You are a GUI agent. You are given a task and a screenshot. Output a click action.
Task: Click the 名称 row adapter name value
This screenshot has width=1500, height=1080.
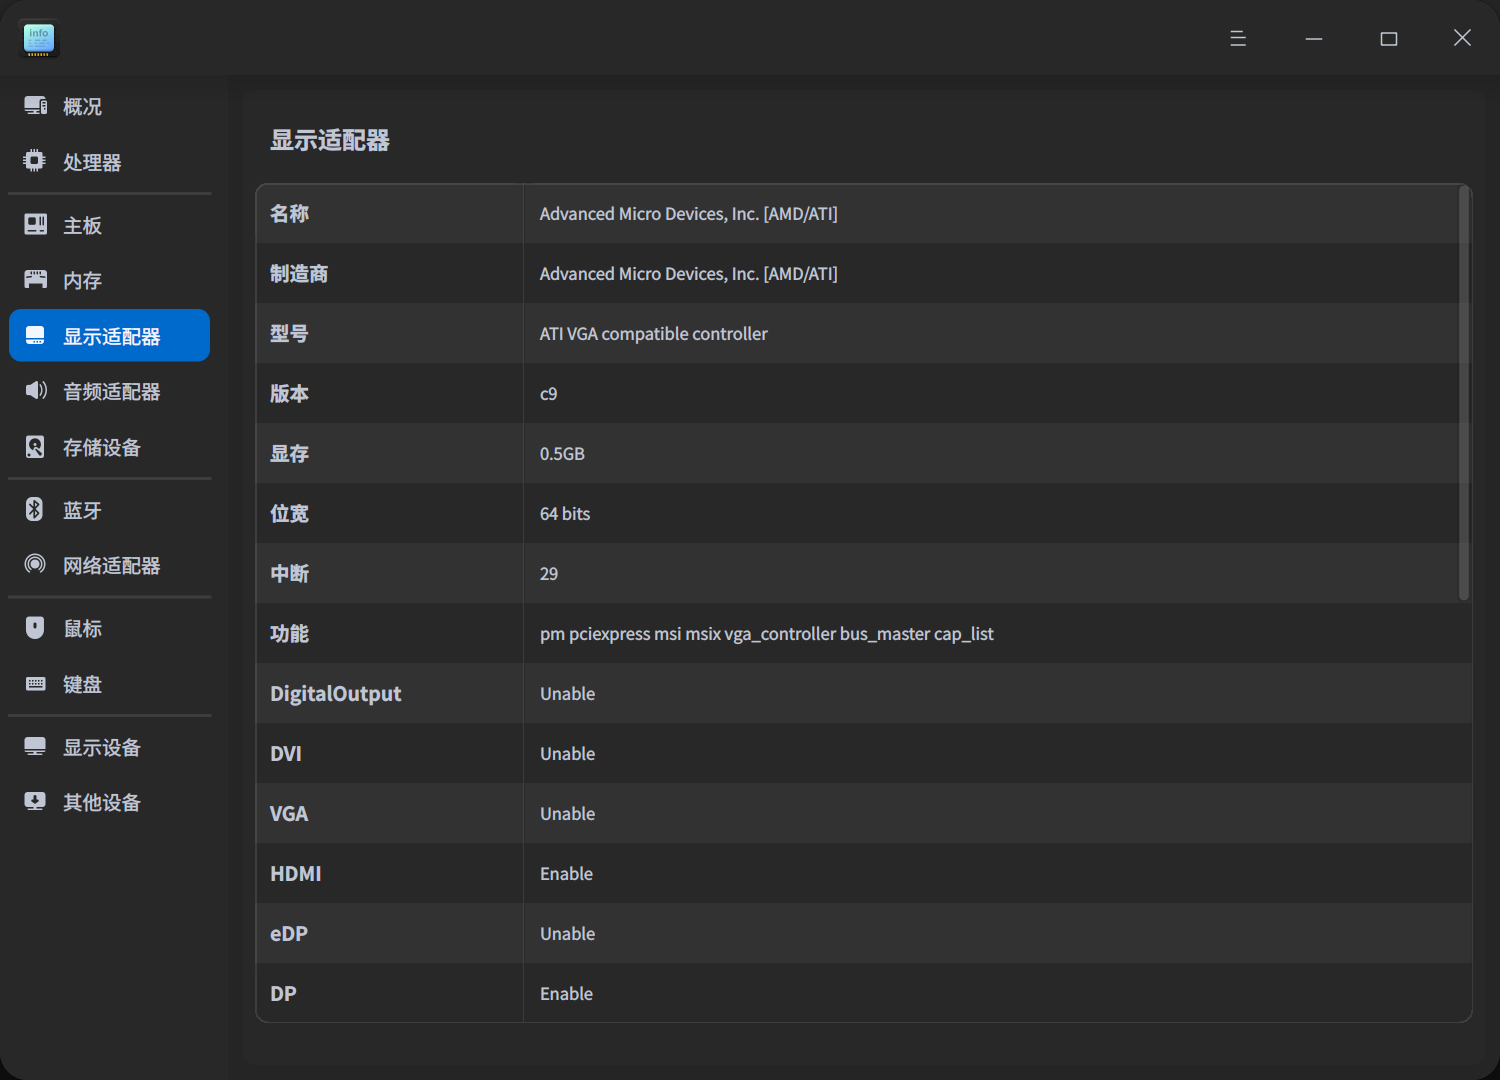[x=688, y=214]
